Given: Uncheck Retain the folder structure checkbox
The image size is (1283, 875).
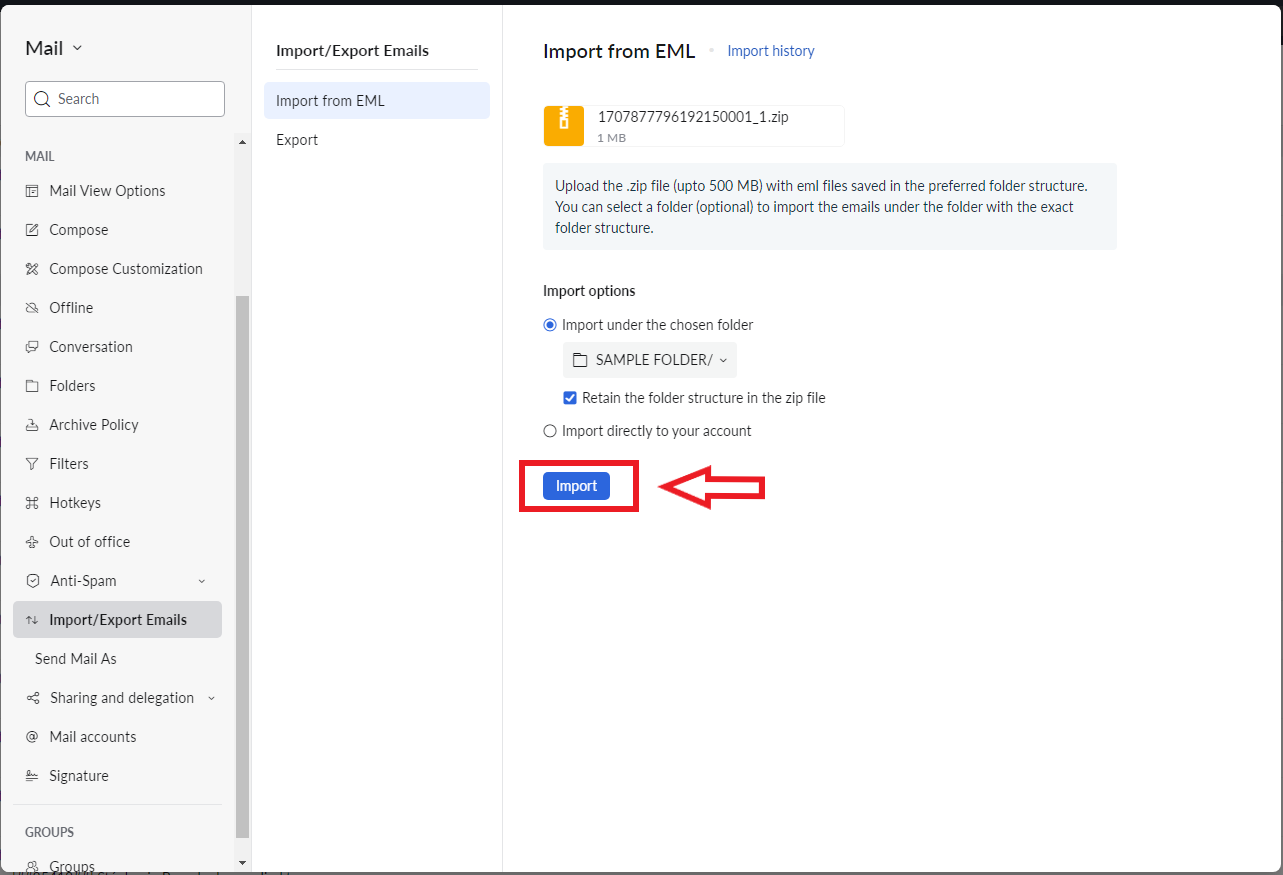Looking at the screenshot, I should pyautogui.click(x=570, y=398).
